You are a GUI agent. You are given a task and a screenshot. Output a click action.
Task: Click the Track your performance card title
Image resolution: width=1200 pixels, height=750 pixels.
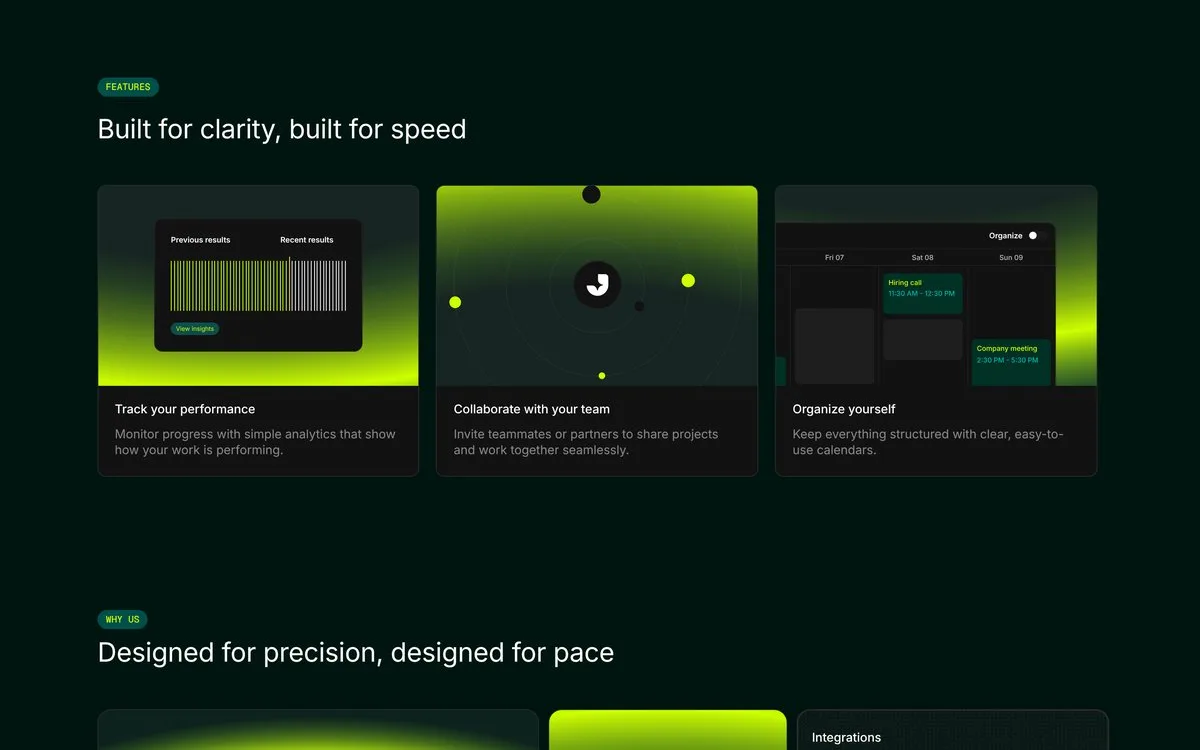click(x=185, y=409)
